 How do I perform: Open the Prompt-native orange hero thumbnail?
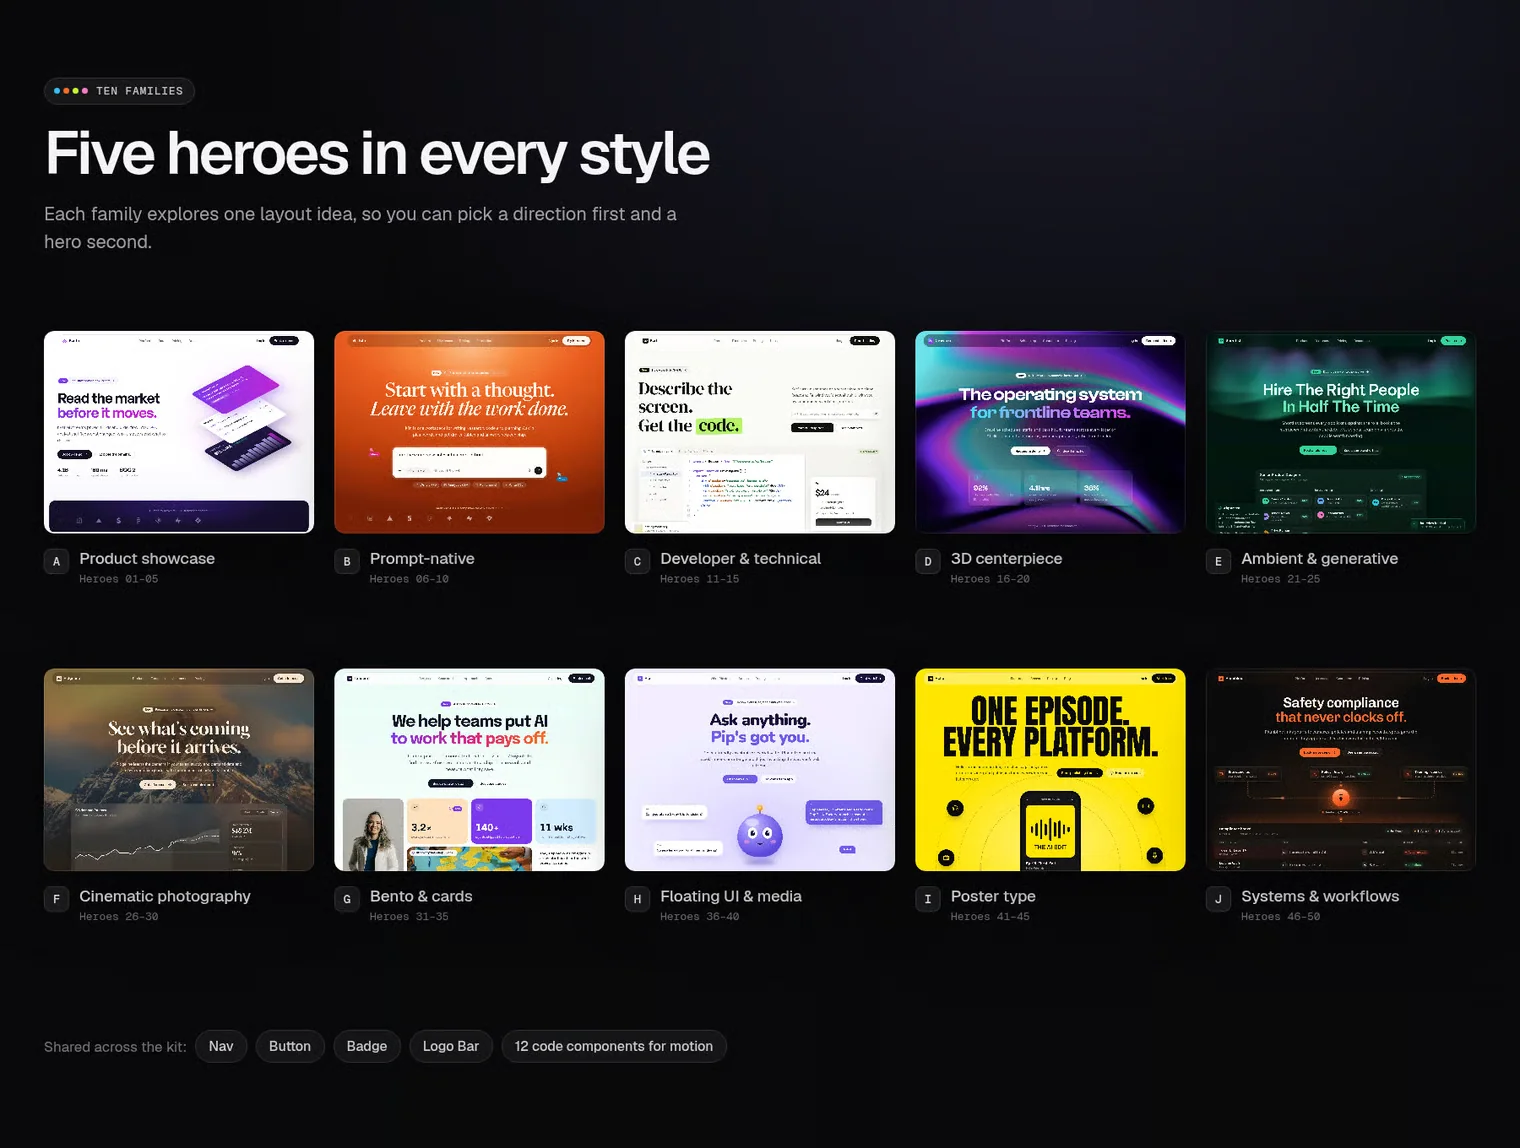click(469, 432)
